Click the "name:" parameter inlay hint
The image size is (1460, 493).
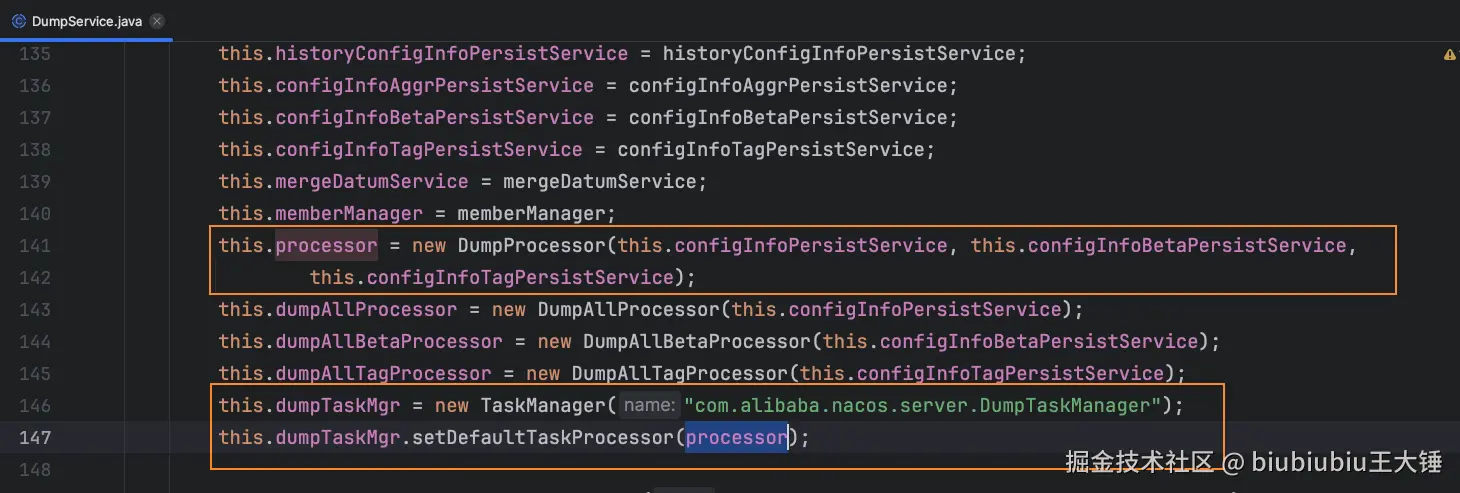[x=649, y=406]
